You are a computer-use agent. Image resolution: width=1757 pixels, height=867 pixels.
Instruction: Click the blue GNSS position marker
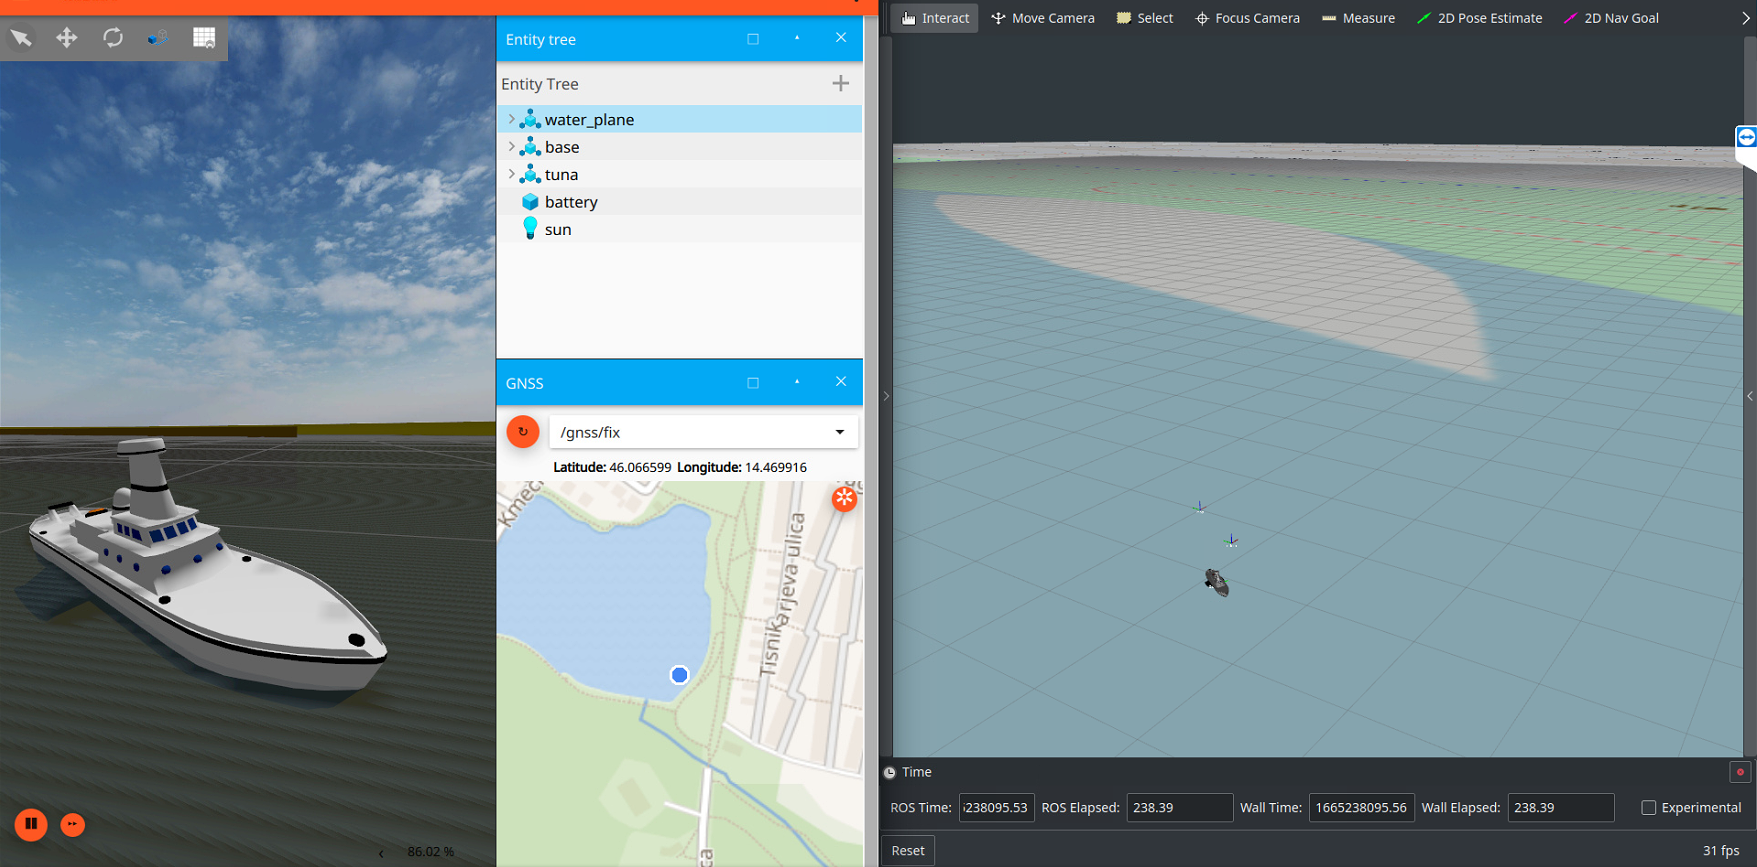[679, 675]
